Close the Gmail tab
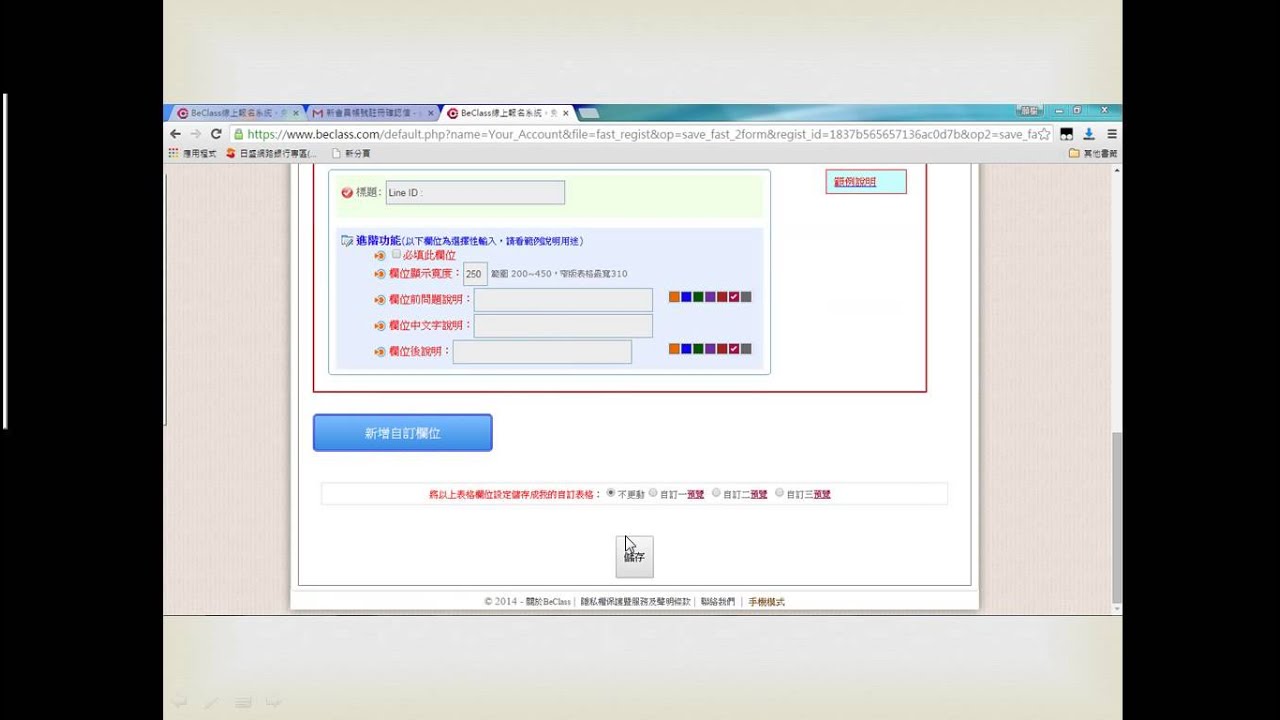The width and height of the screenshot is (1280, 720). pos(431,114)
